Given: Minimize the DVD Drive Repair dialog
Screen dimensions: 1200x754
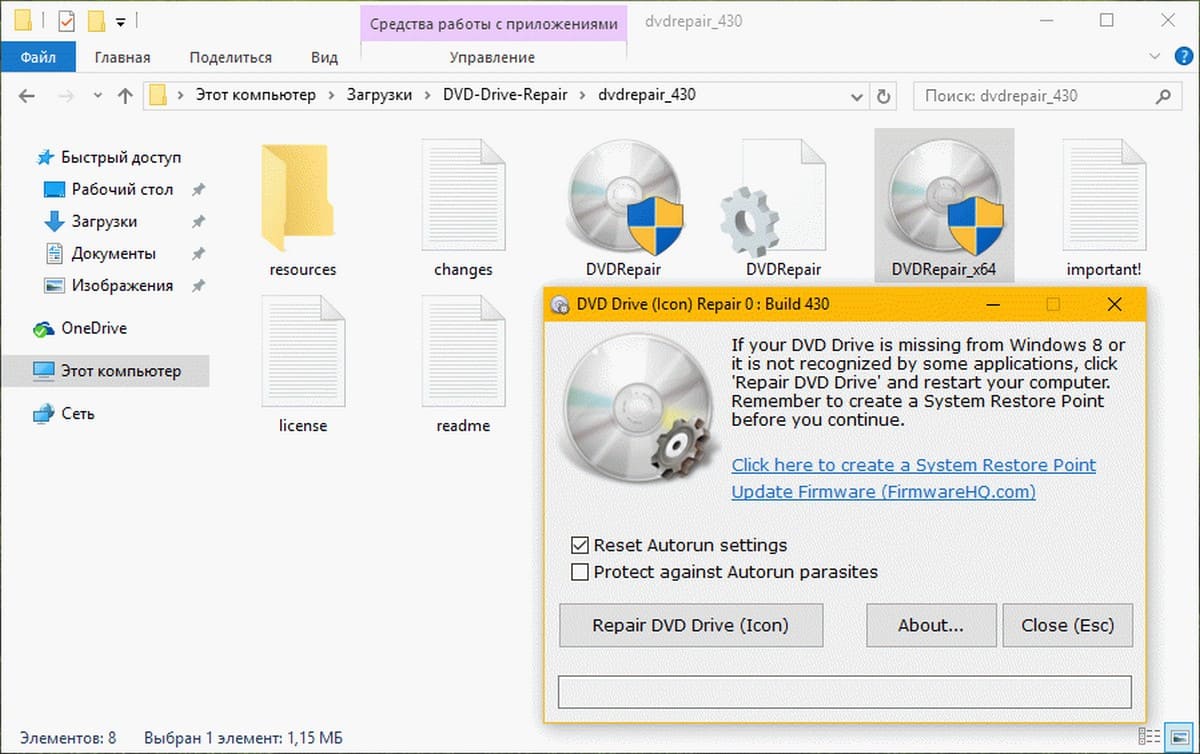Looking at the screenshot, I should (993, 304).
